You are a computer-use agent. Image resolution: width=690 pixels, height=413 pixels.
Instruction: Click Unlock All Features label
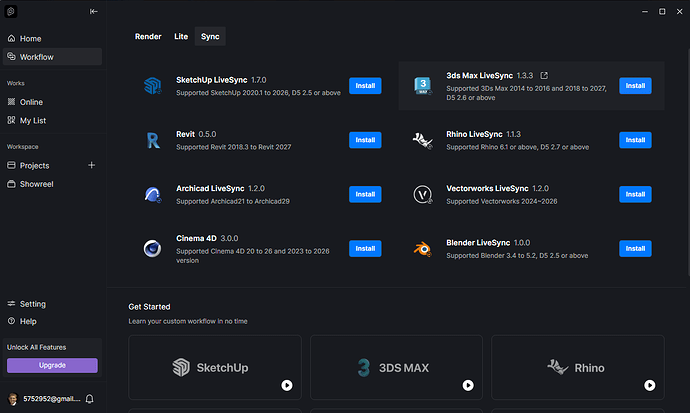[37, 347]
